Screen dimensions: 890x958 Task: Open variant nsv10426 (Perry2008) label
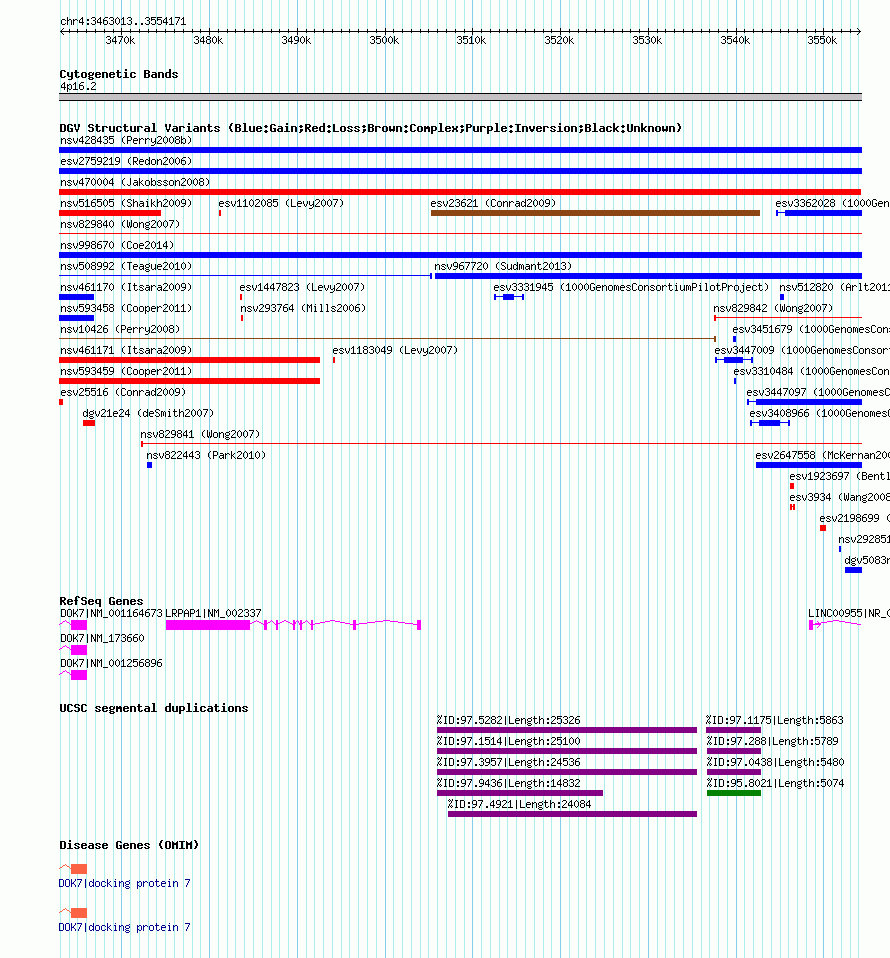pyautogui.click(x=120, y=329)
